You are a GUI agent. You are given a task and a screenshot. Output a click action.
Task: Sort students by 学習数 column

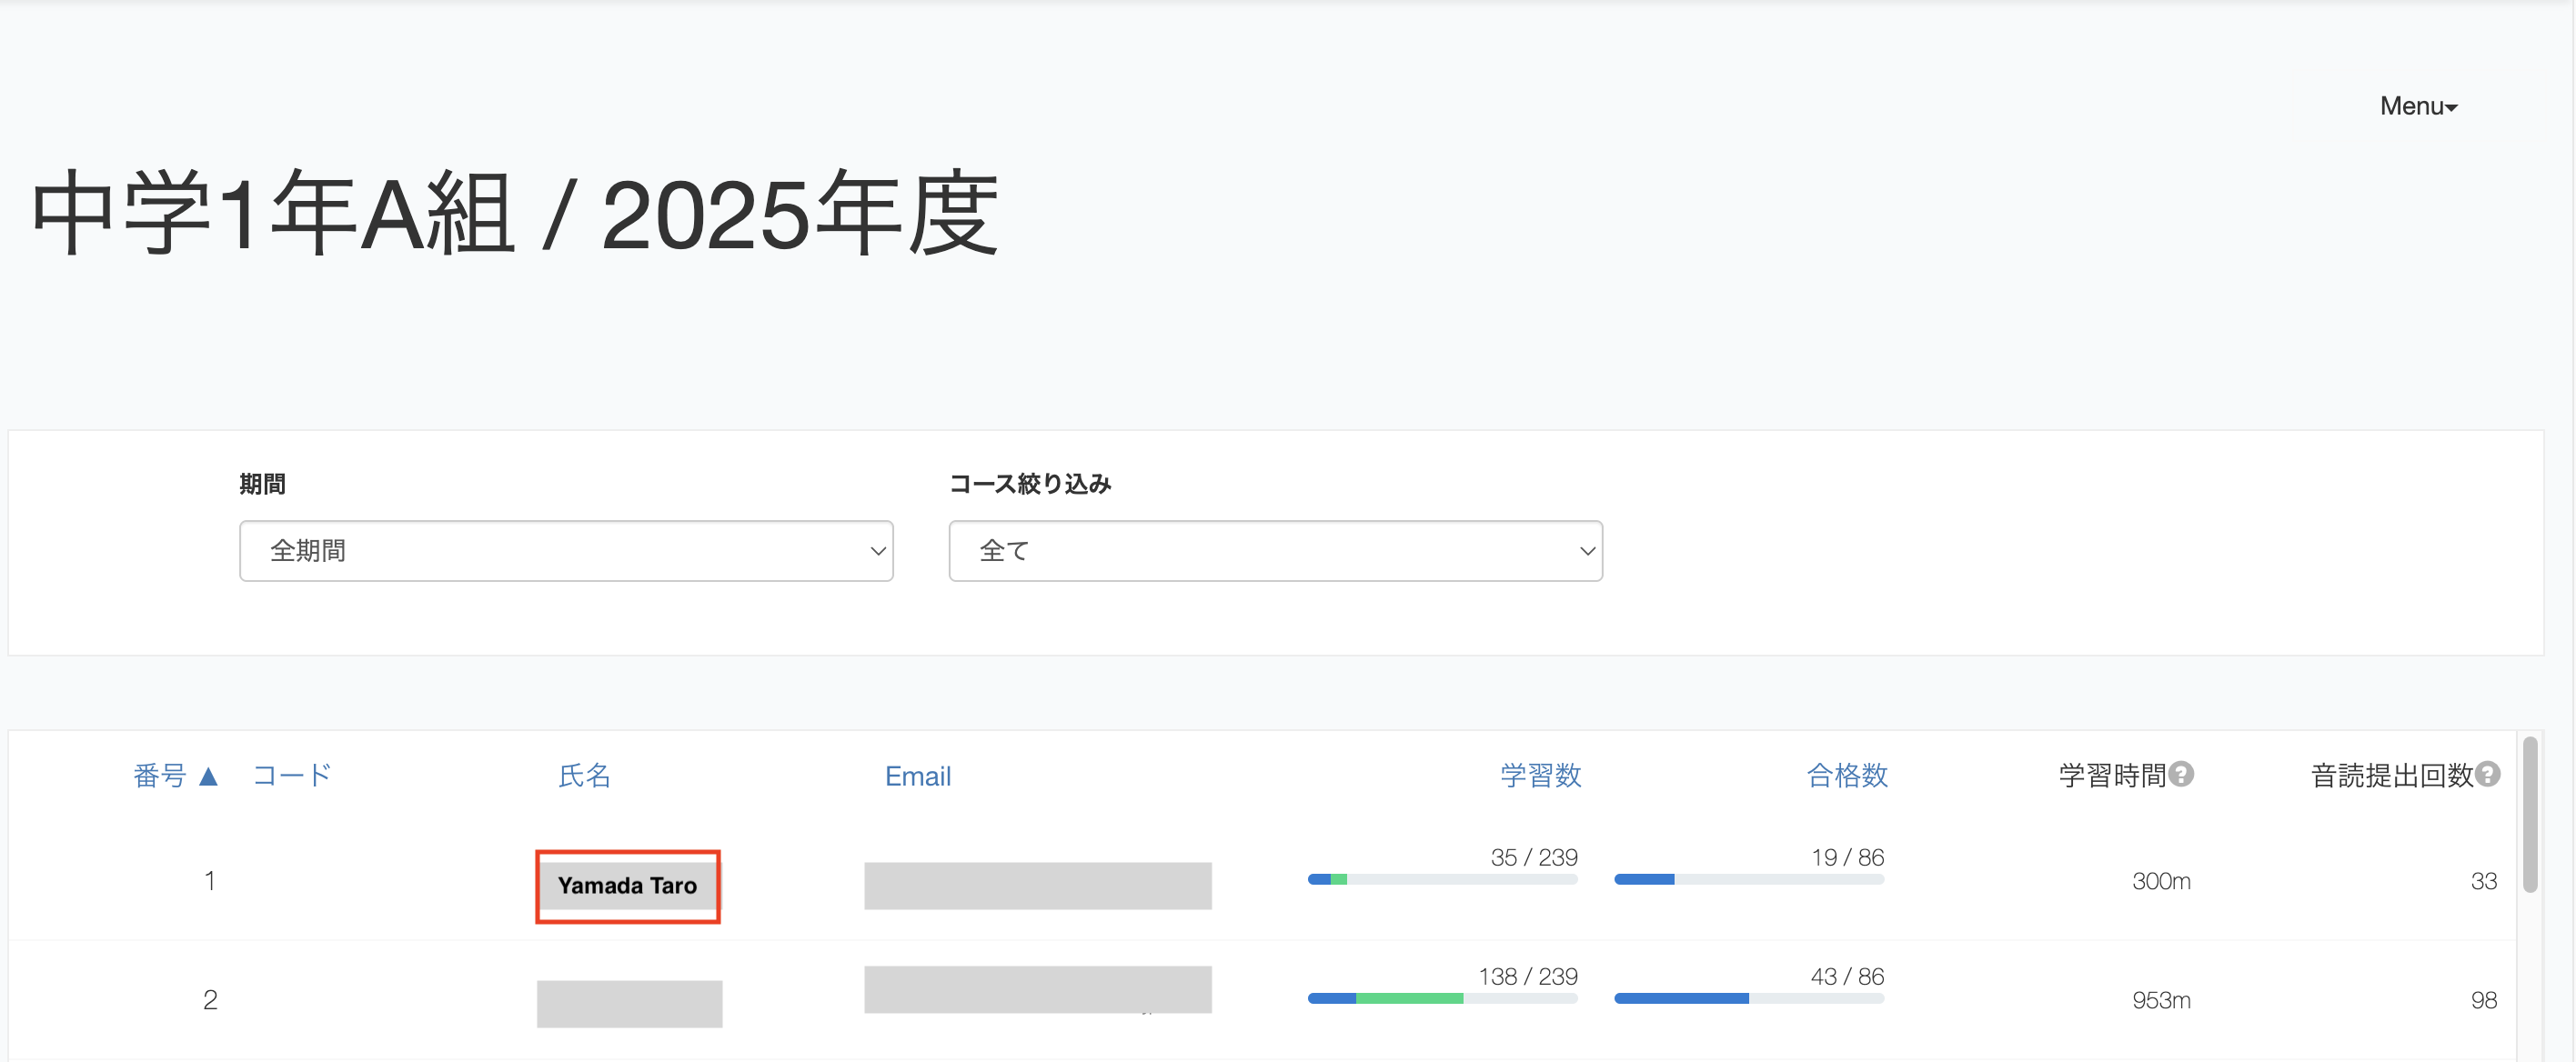[1540, 775]
